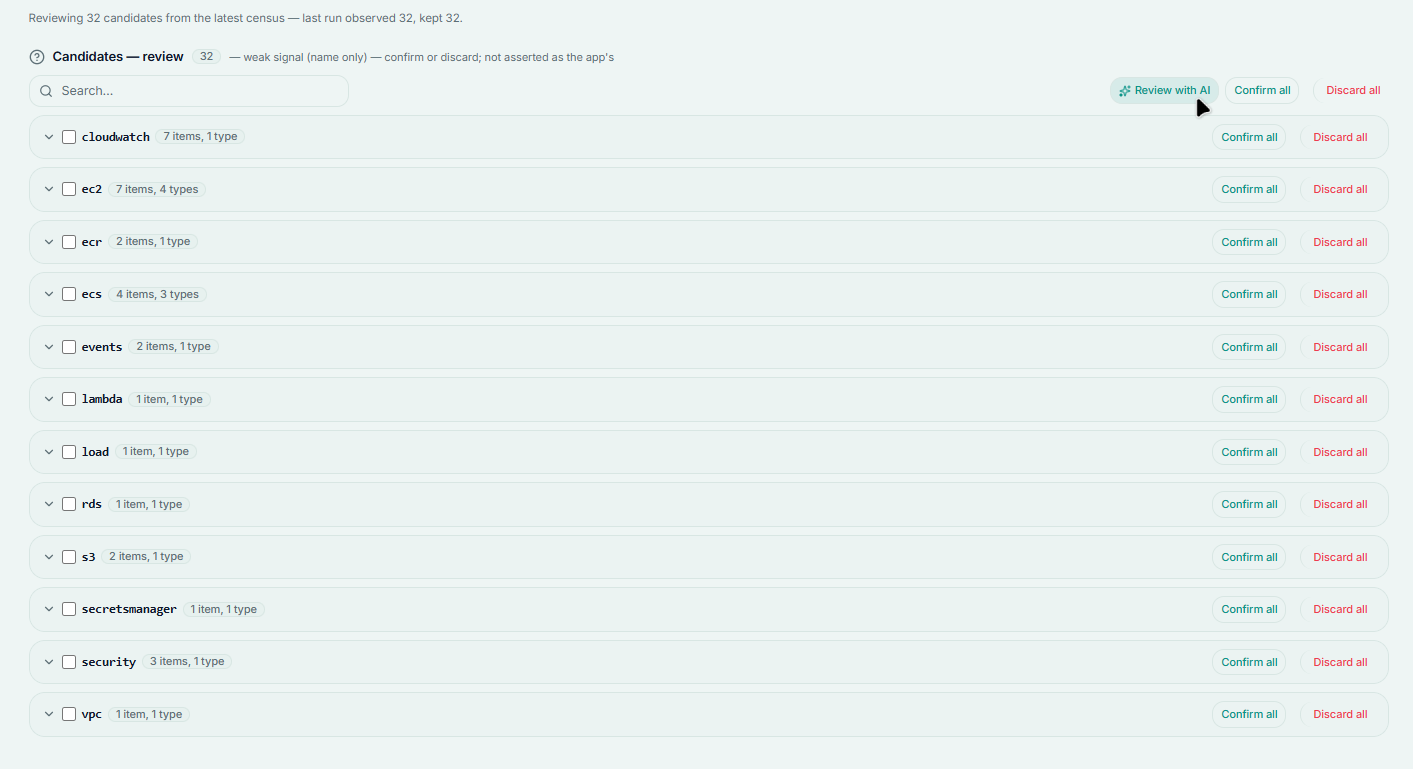Image resolution: width=1413 pixels, height=769 pixels.
Task: Expand the load group chevron
Action: [x=49, y=452]
